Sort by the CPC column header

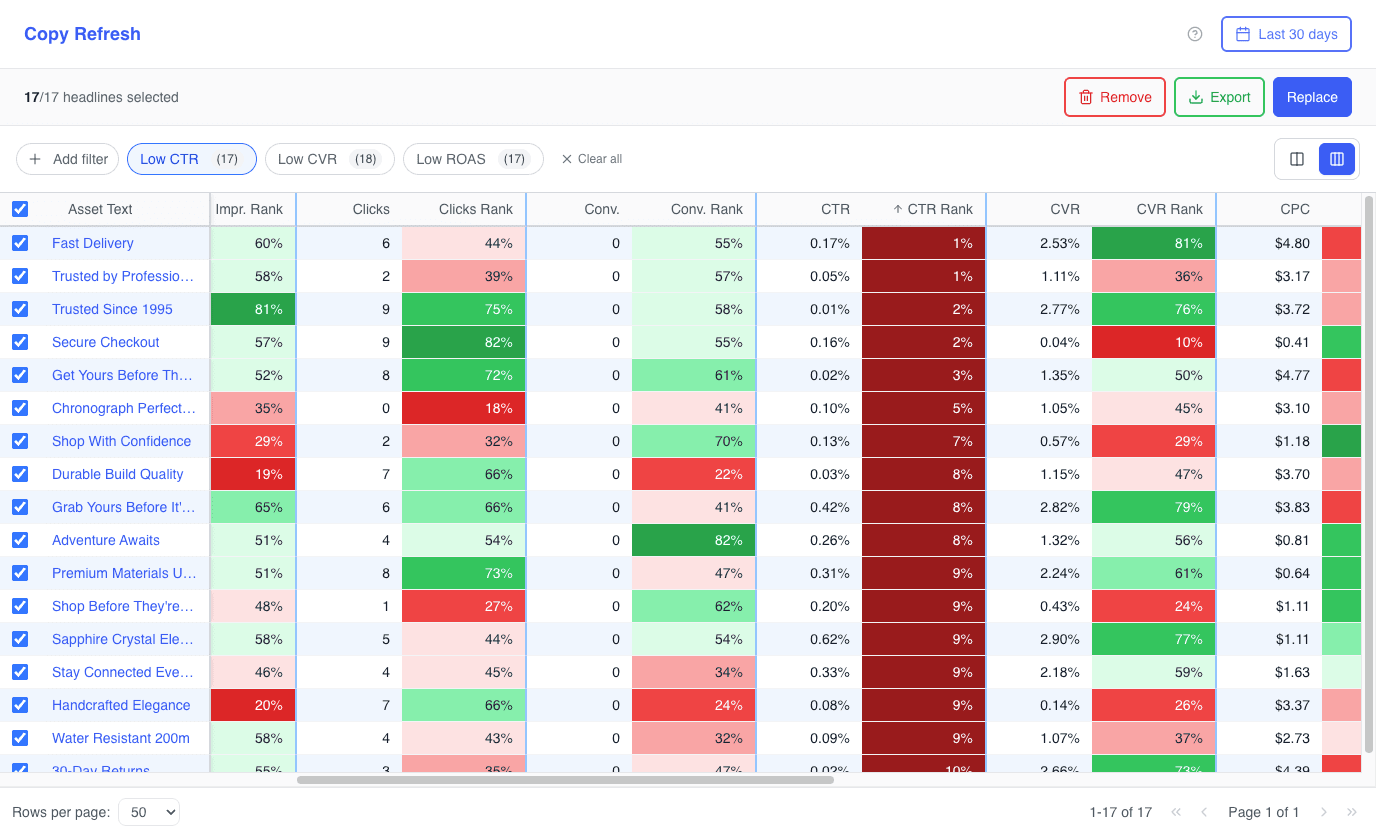[x=1295, y=209]
